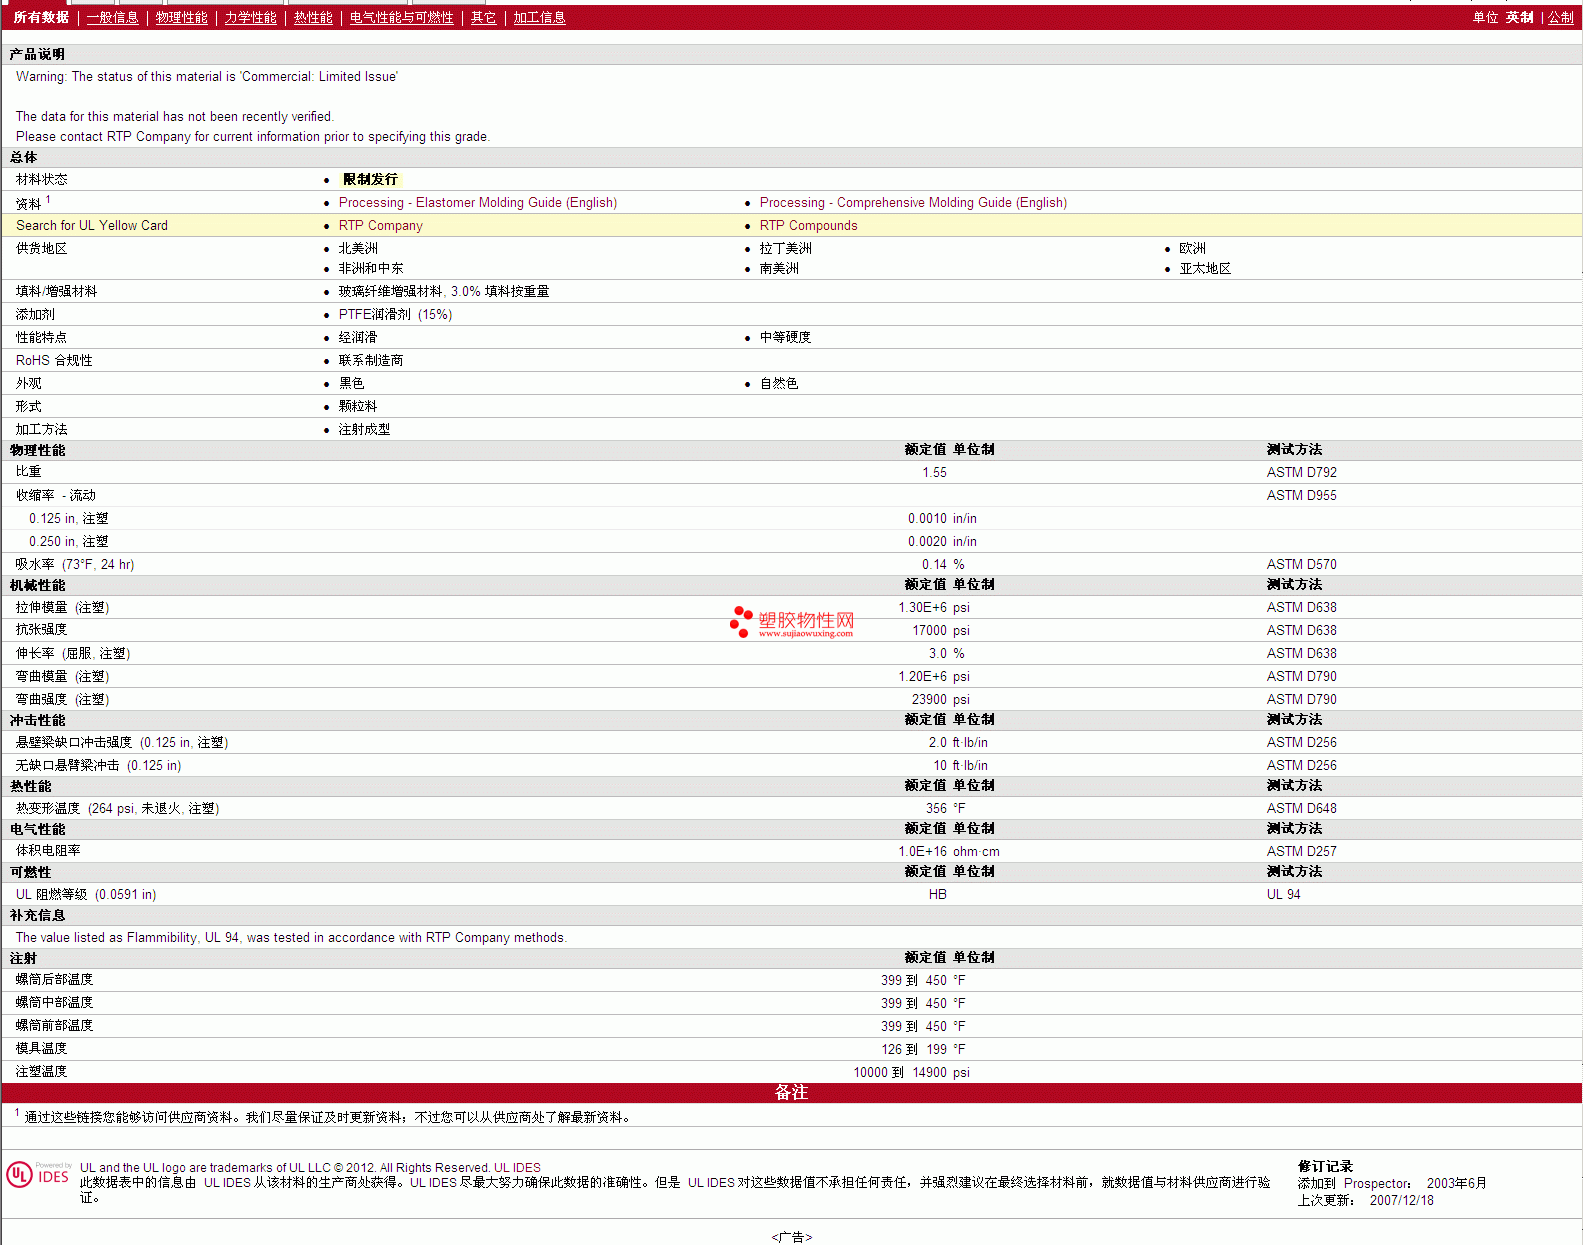
Task: Click the 模具温度 row label
Action: (41, 1048)
